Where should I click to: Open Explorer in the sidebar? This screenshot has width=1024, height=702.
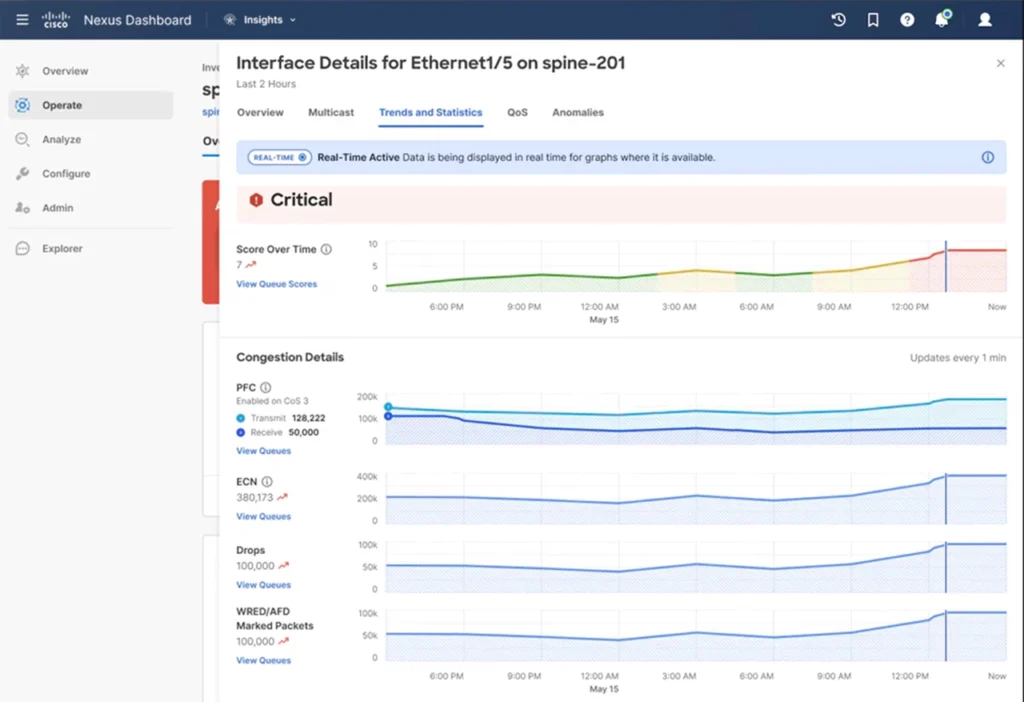coord(91,248)
